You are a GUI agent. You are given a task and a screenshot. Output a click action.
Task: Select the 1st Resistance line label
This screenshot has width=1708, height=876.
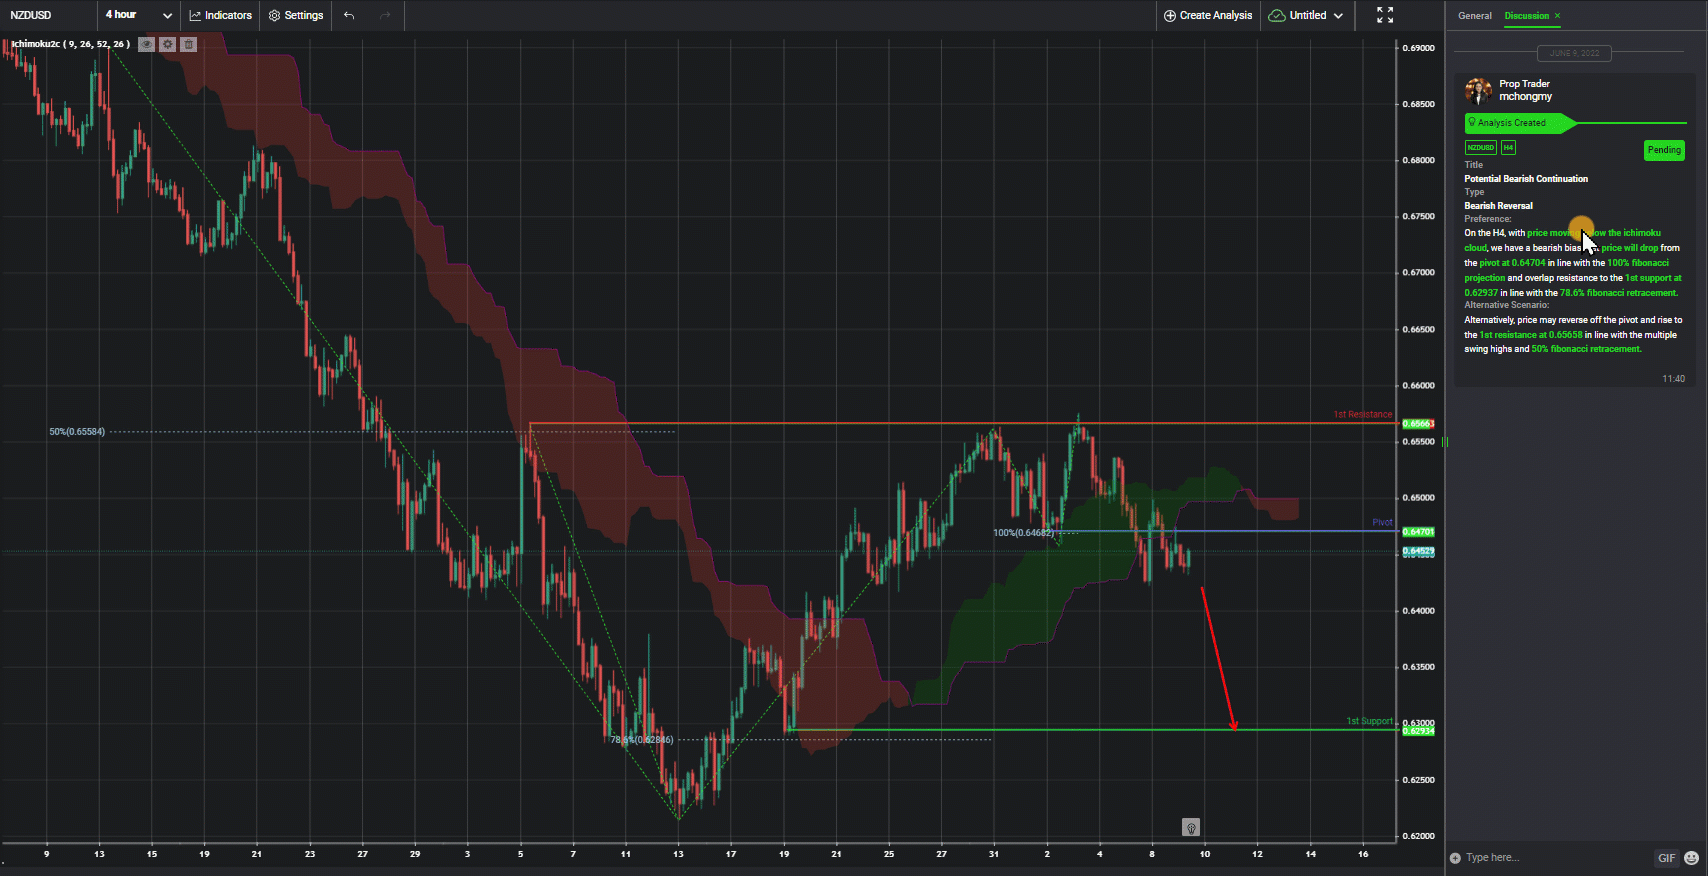point(1362,414)
